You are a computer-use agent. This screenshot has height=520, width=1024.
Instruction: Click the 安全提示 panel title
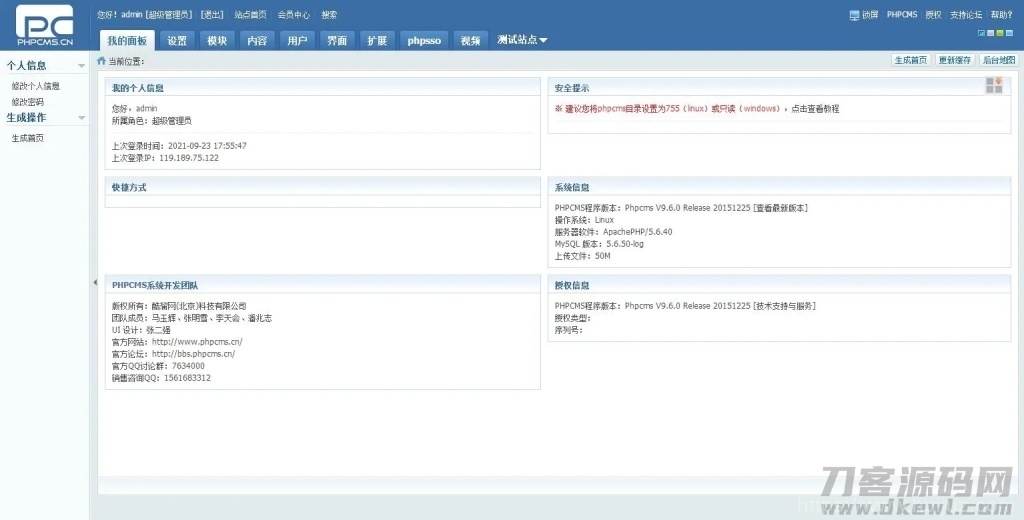click(572, 88)
